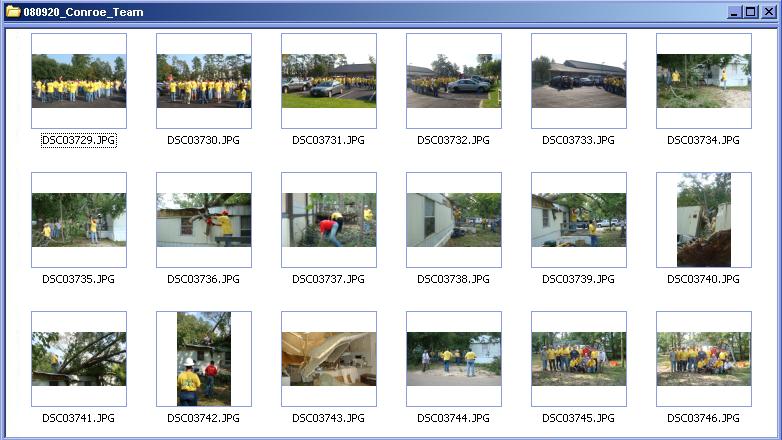The height and width of the screenshot is (440, 782).
Task: Click the filename label DSC03734.JPG
Action: 704,140
